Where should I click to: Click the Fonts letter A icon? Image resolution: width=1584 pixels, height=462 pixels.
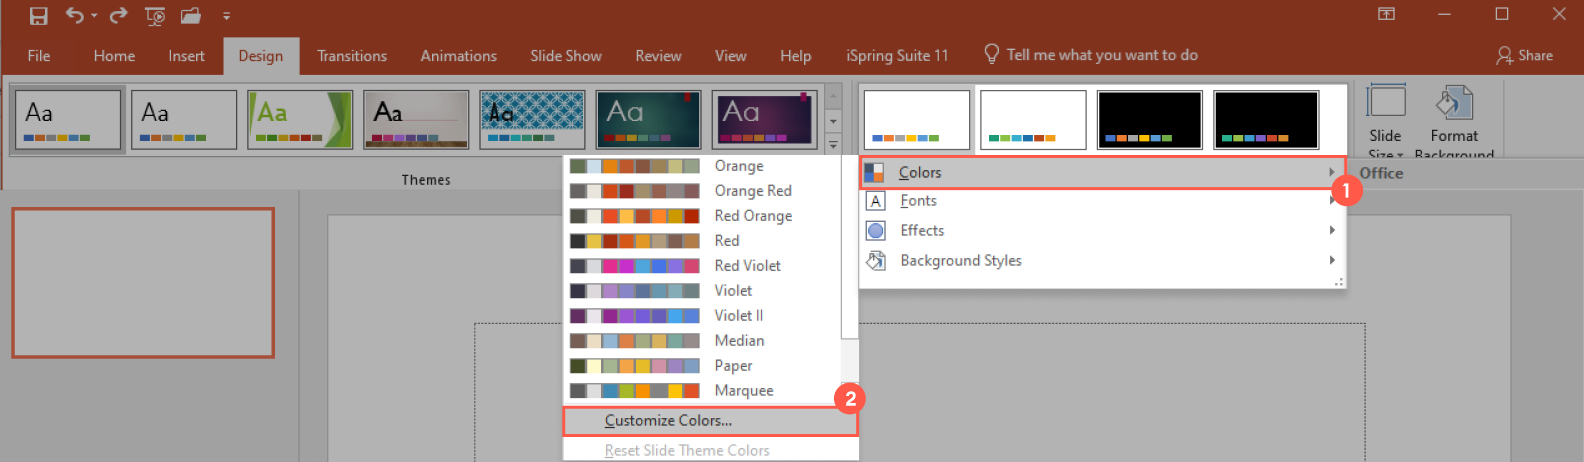tap(875, 201)
